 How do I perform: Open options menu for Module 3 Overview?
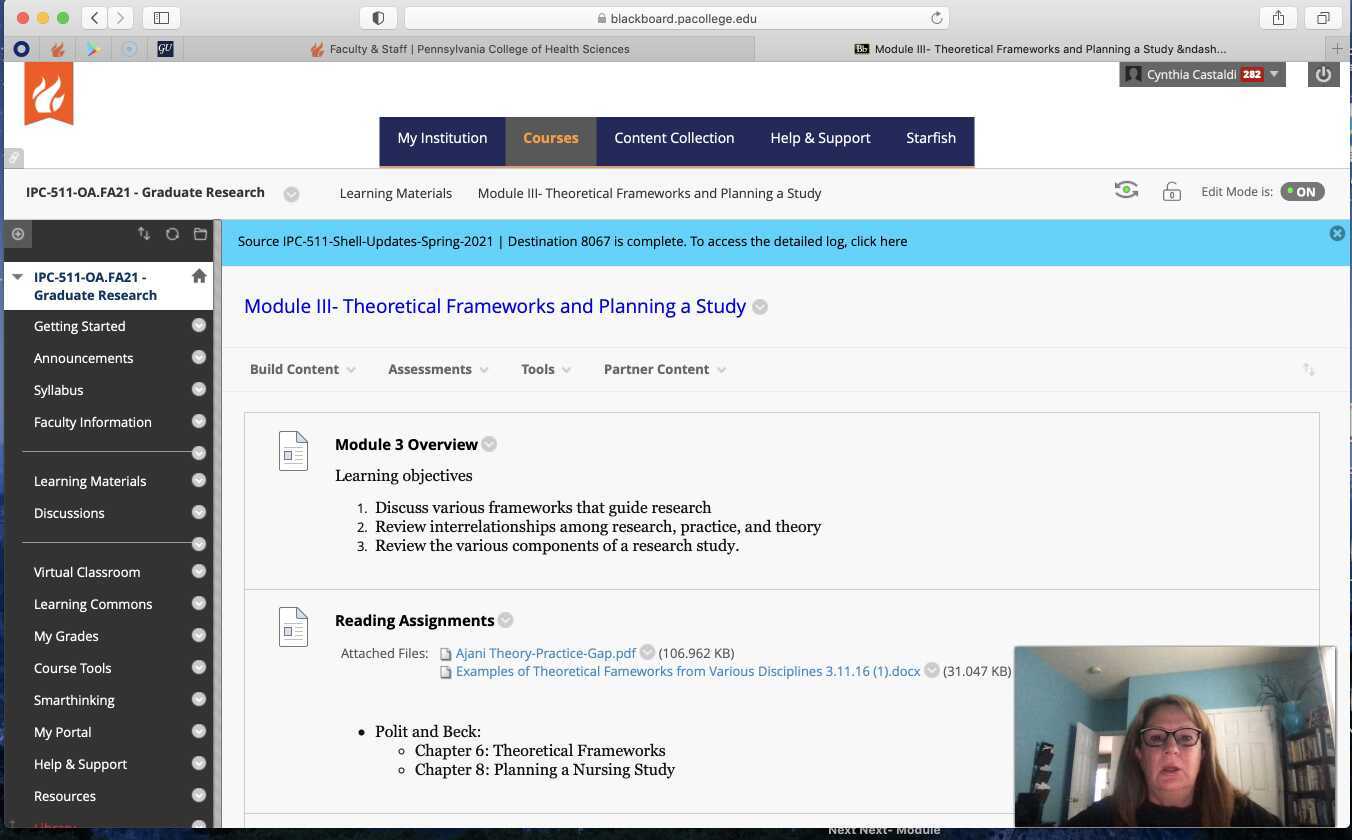pos(489,444)
